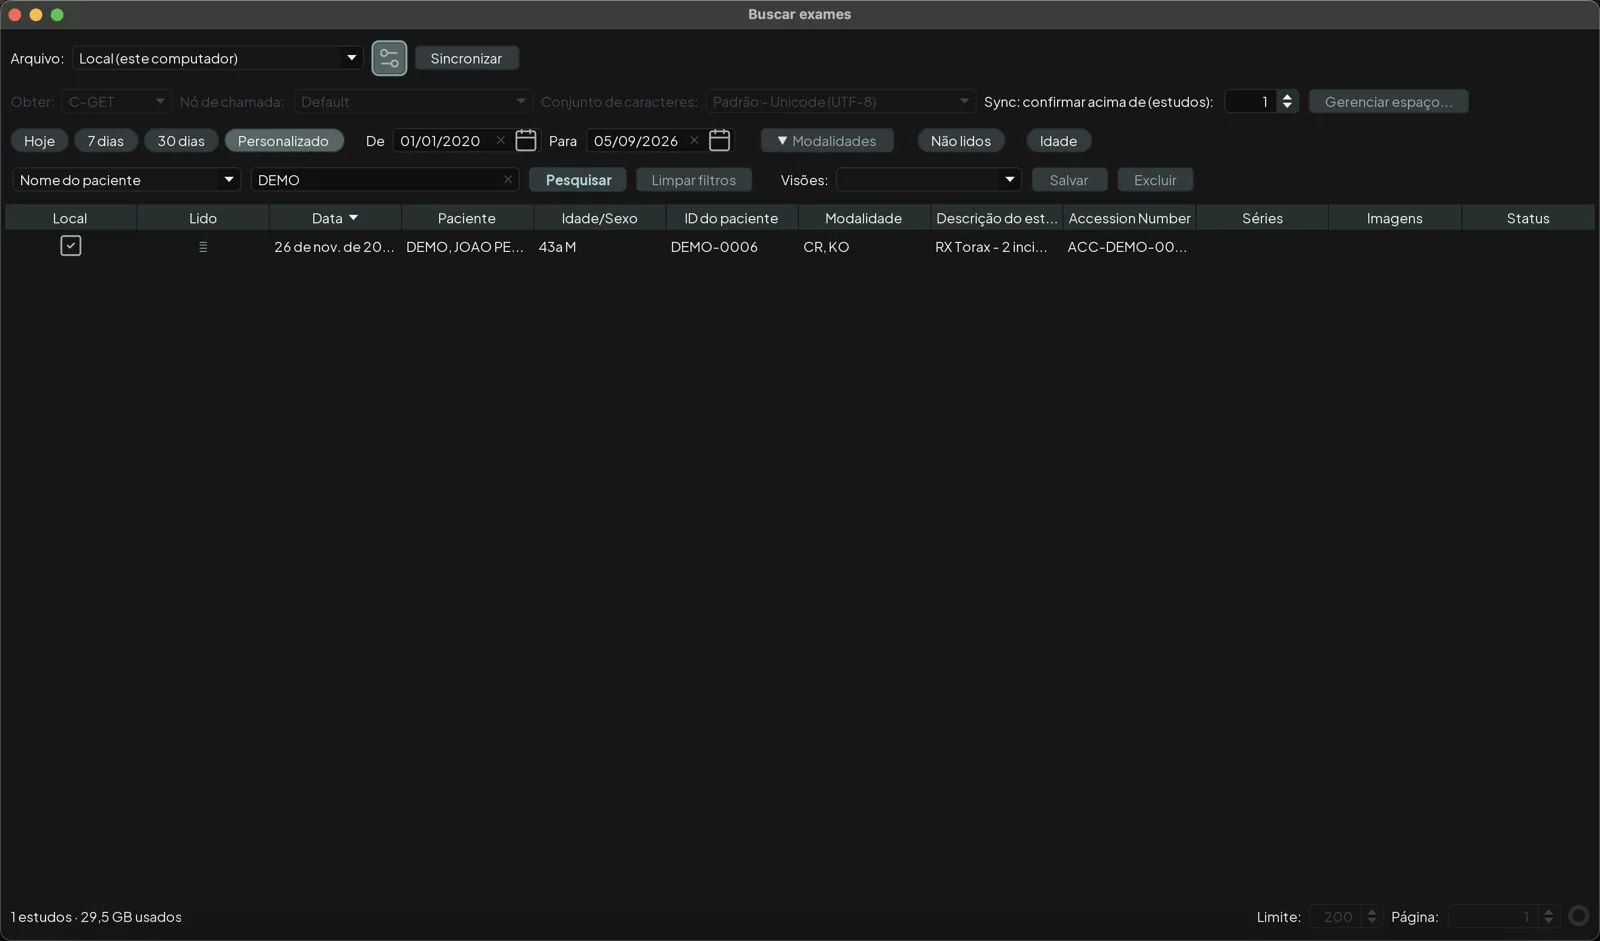This screenshot has height=941, width=1600.
Task: Toggle the Local checkbox for DEMO study
Action: [70, 245]
